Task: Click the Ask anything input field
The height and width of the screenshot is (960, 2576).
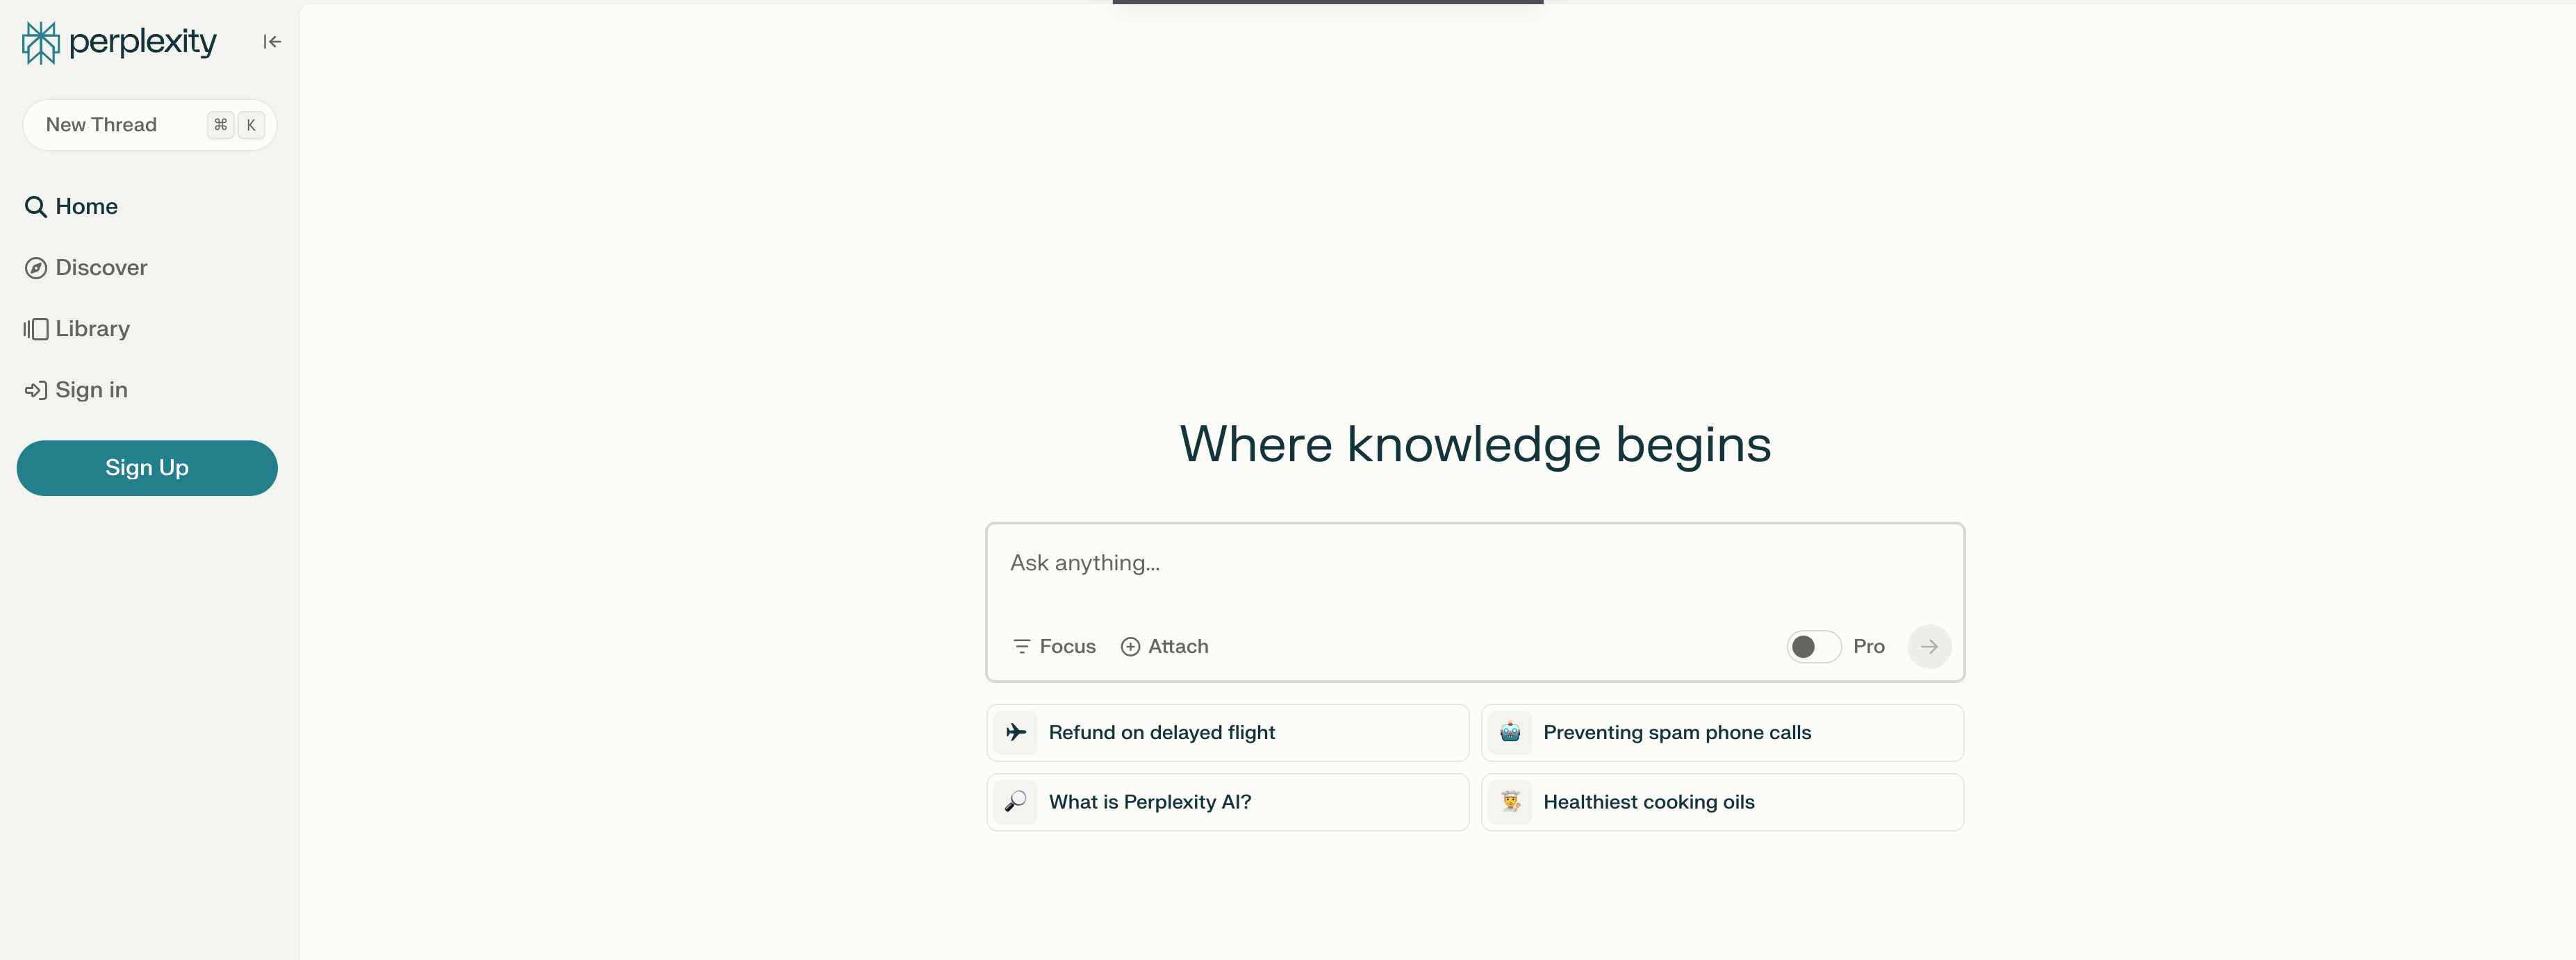Action: (1473, 562)
